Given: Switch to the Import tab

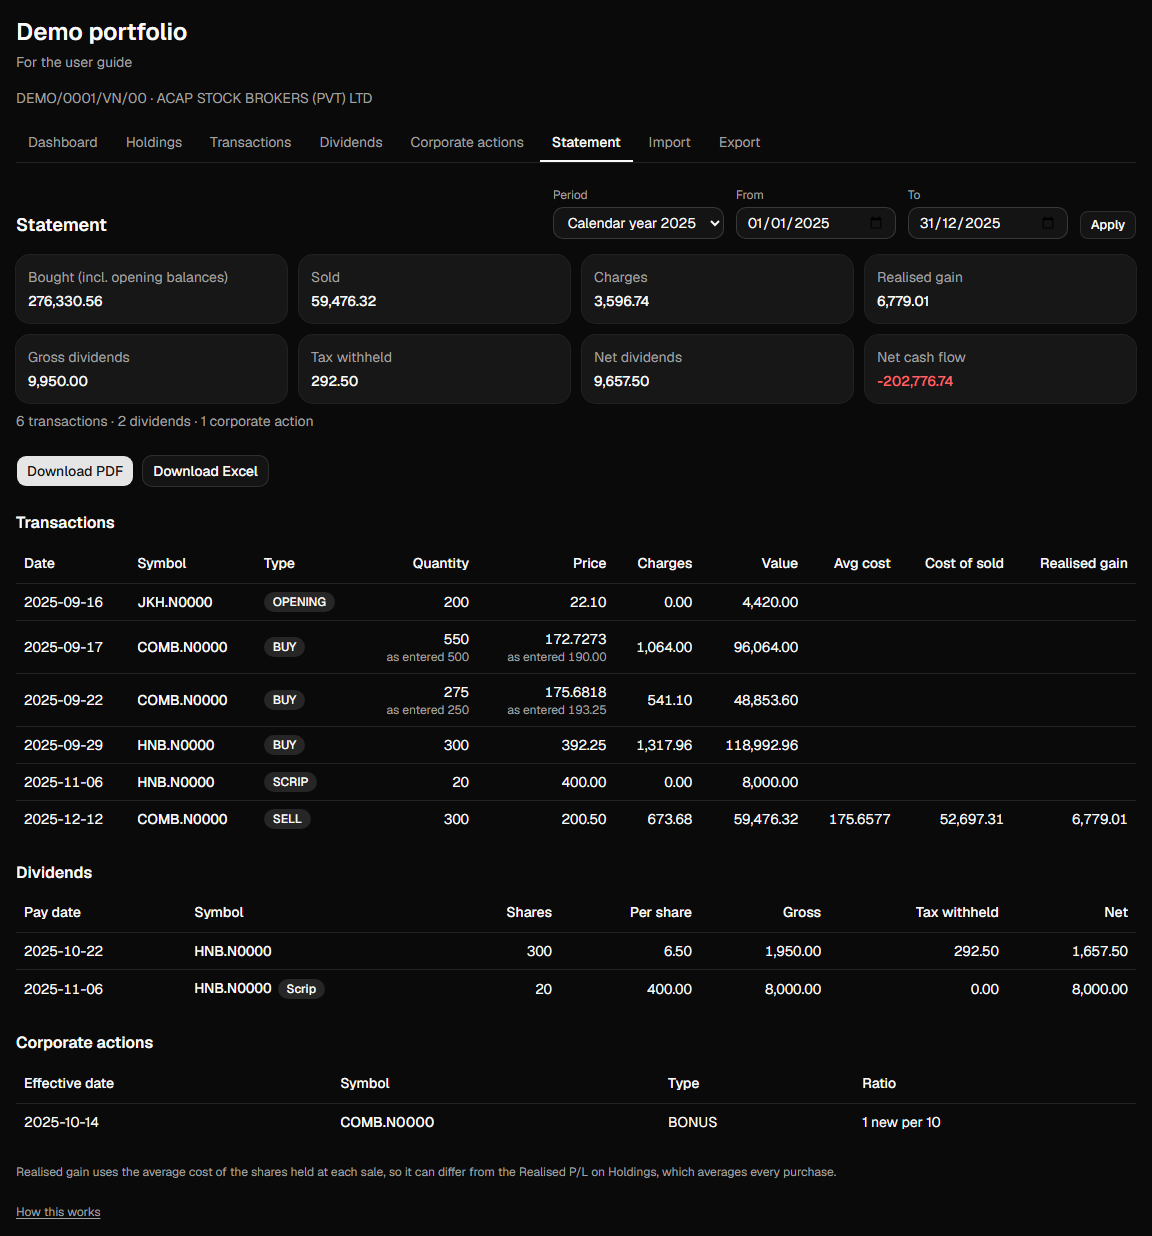Looking at the screenshot, I should click(x=669, y=142).
